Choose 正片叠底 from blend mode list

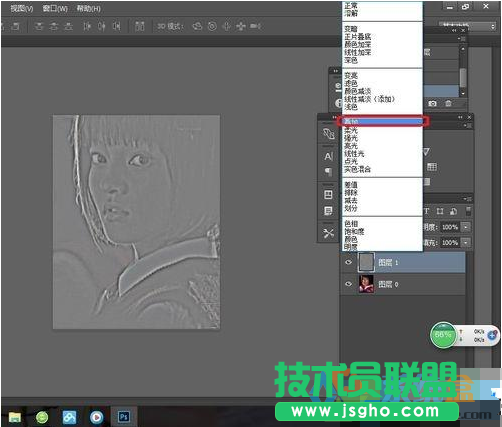coord(358,37)
